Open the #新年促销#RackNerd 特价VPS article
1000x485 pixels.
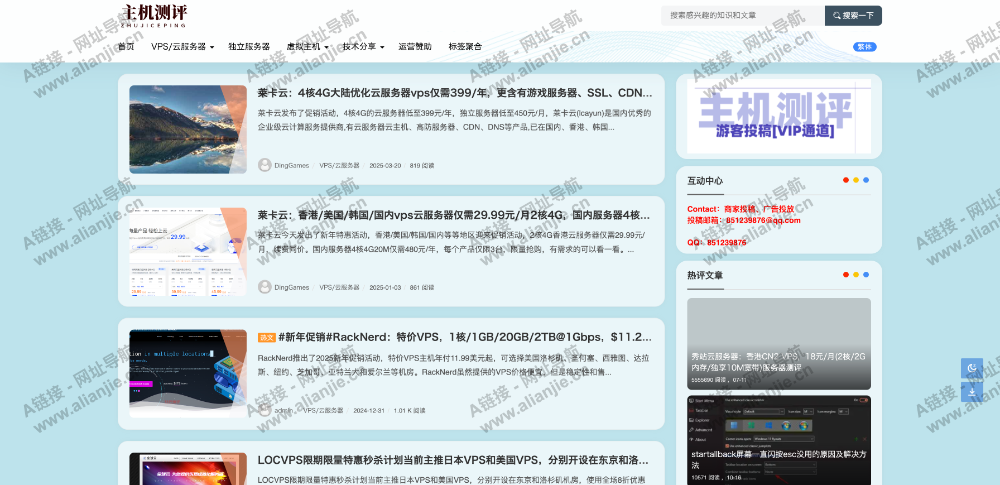coord(465,338)
